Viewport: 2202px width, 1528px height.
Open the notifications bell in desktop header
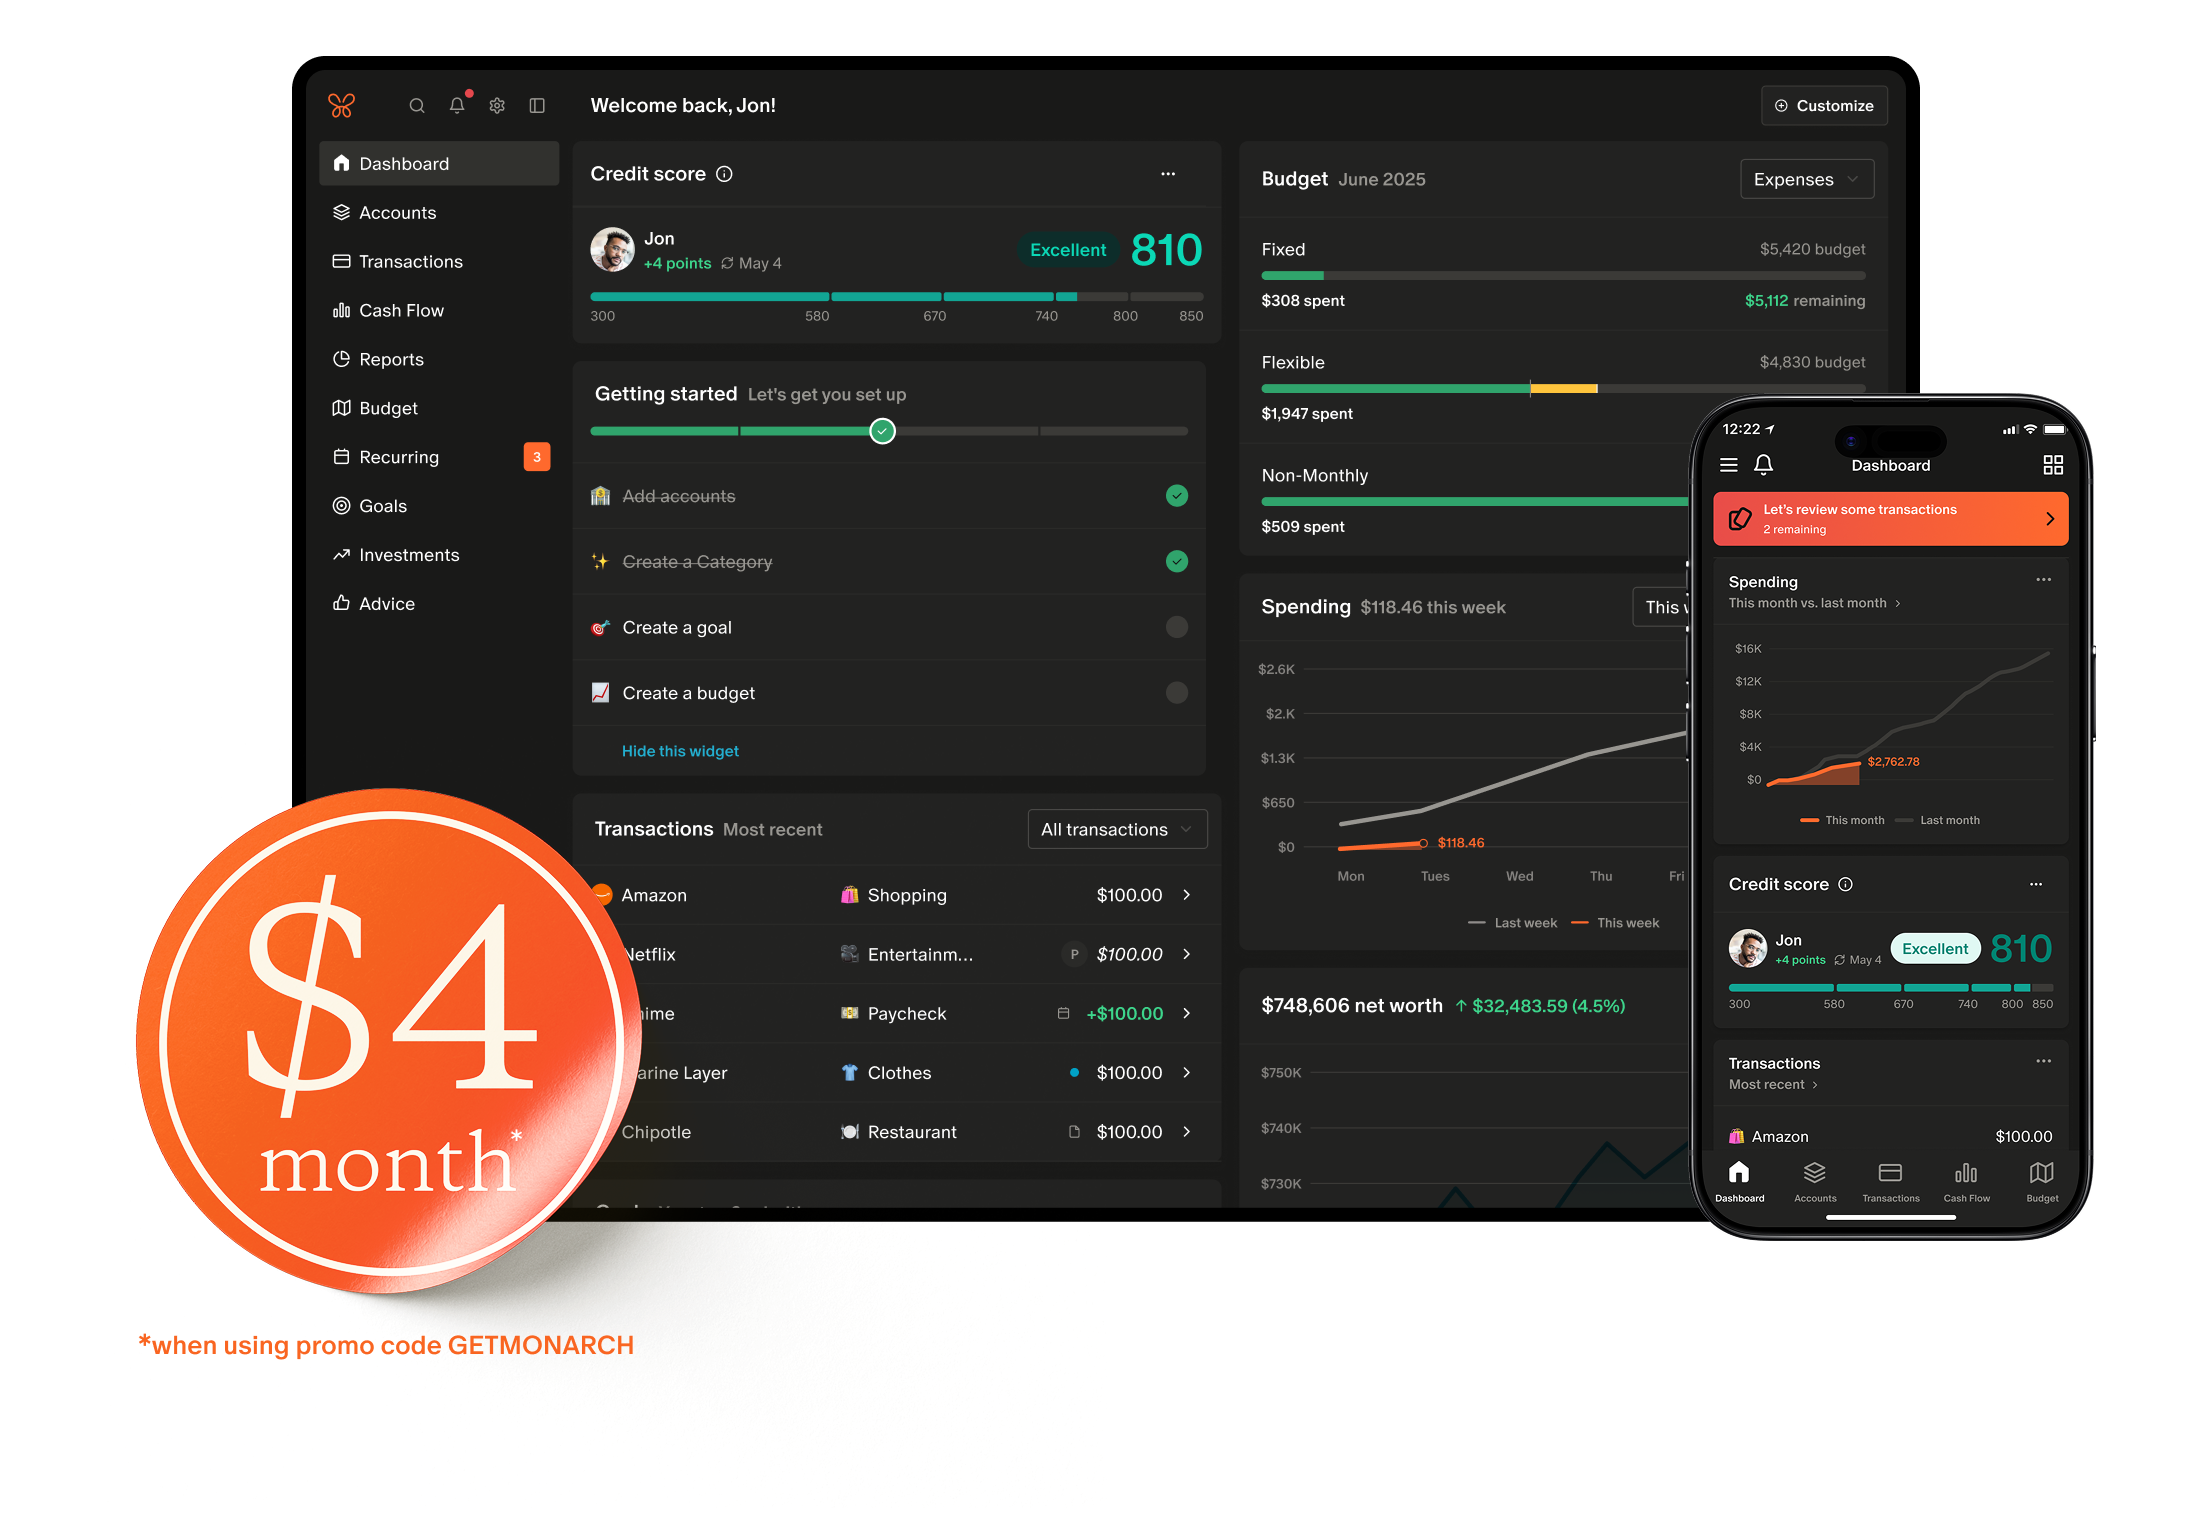[457, 106]
